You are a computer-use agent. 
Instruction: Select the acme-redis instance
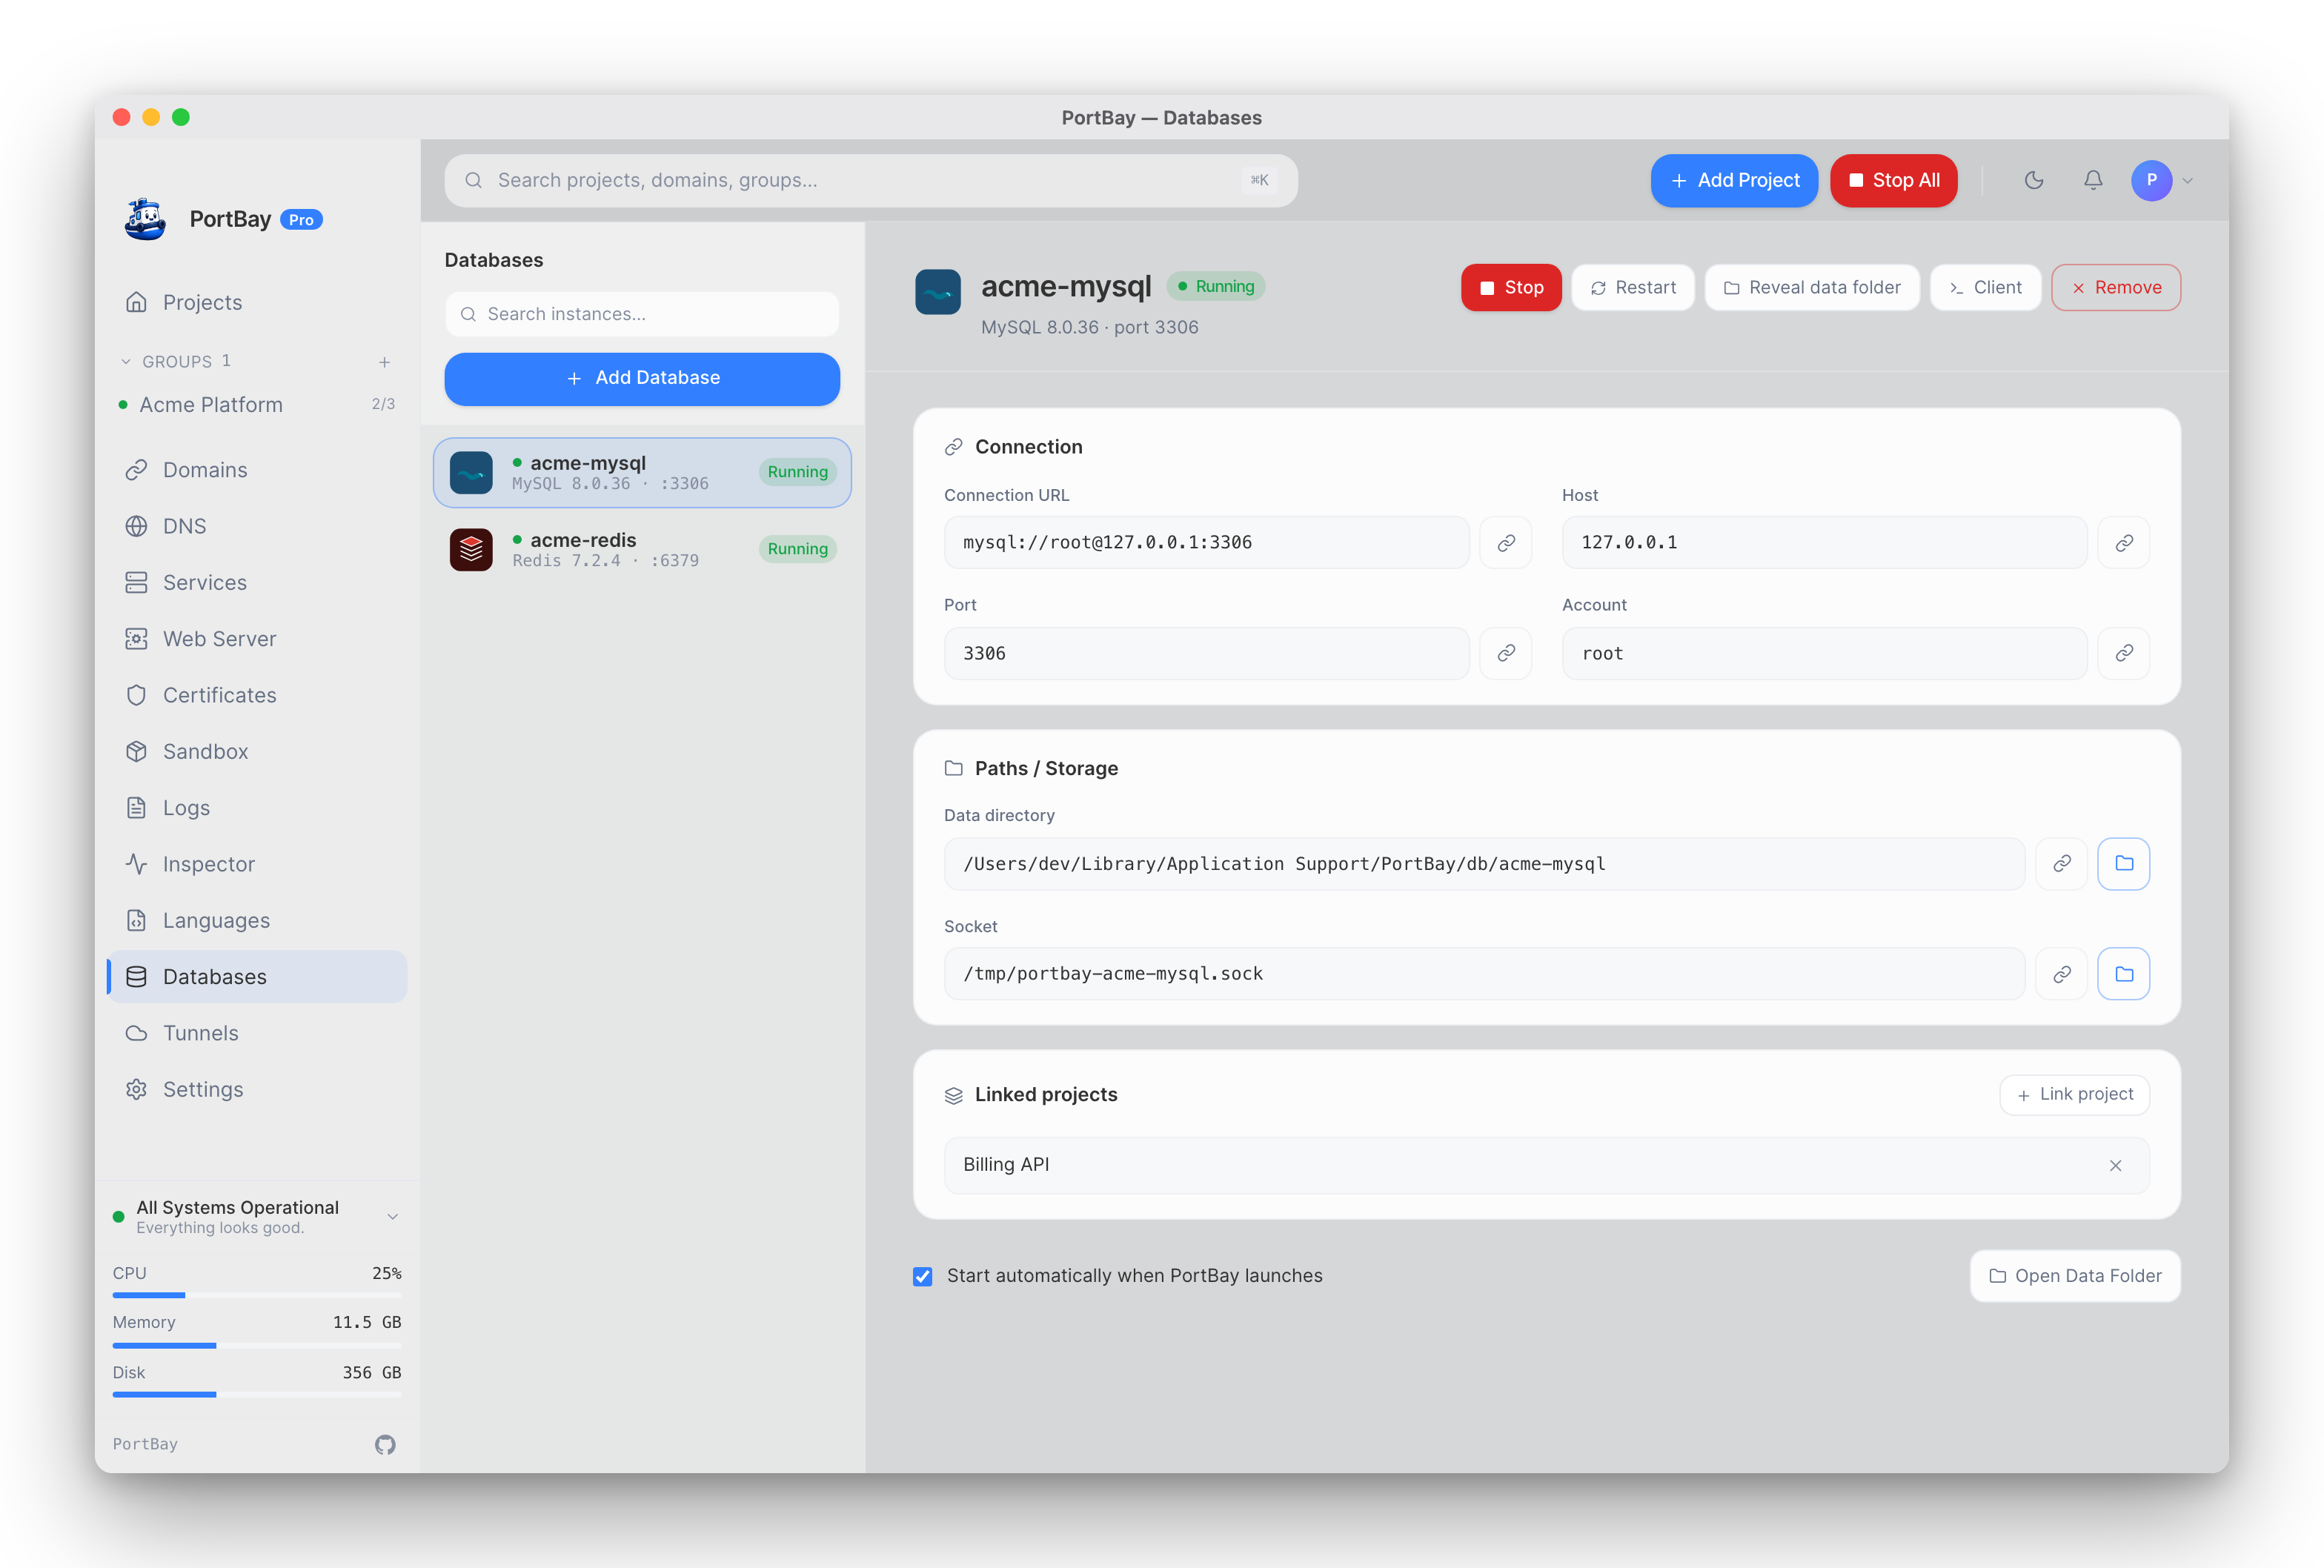coord(642,549)
